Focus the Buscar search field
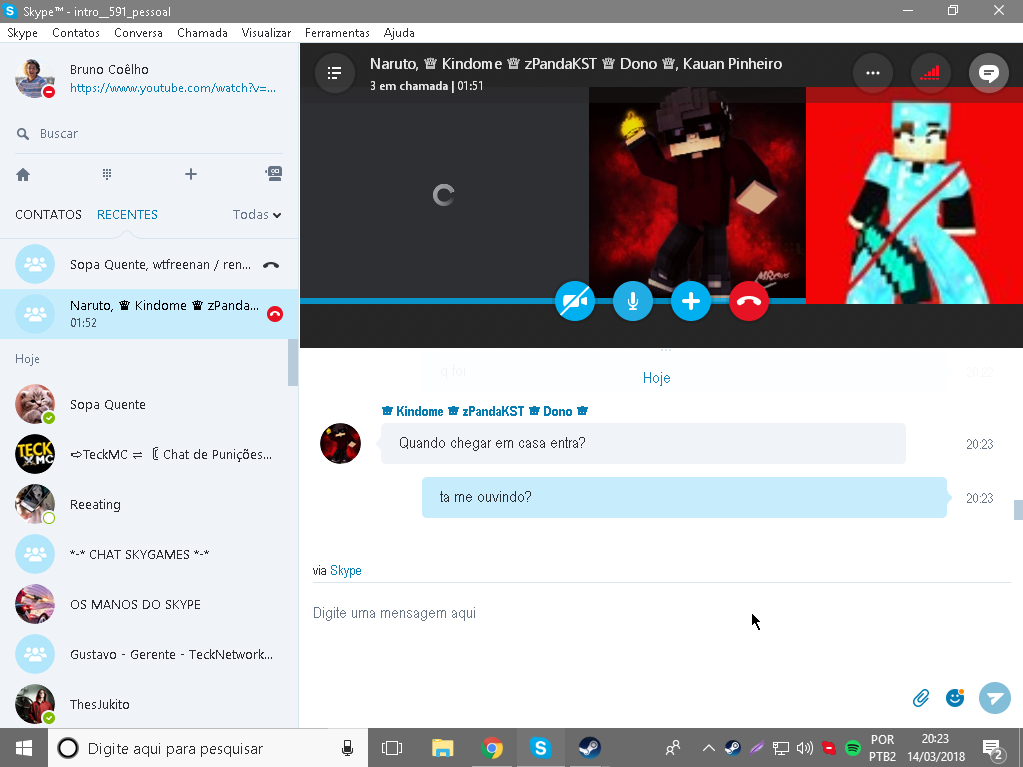 click(149, 134)
